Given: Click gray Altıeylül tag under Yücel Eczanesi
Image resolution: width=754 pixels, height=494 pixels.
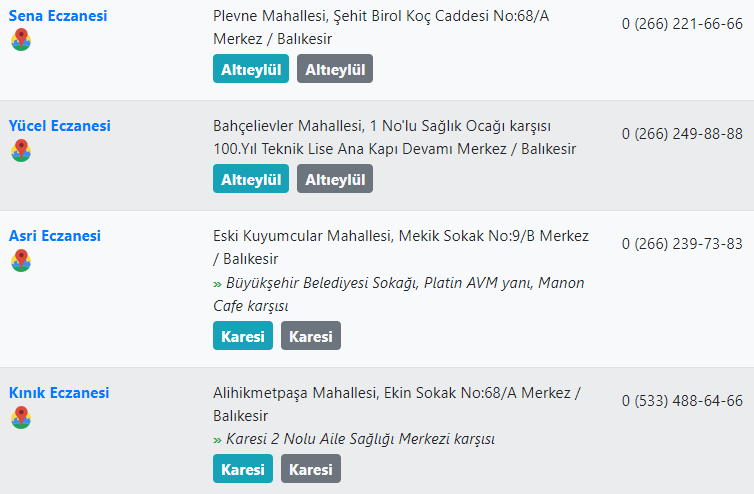Looking at the screenshot, I should [335, 179].
